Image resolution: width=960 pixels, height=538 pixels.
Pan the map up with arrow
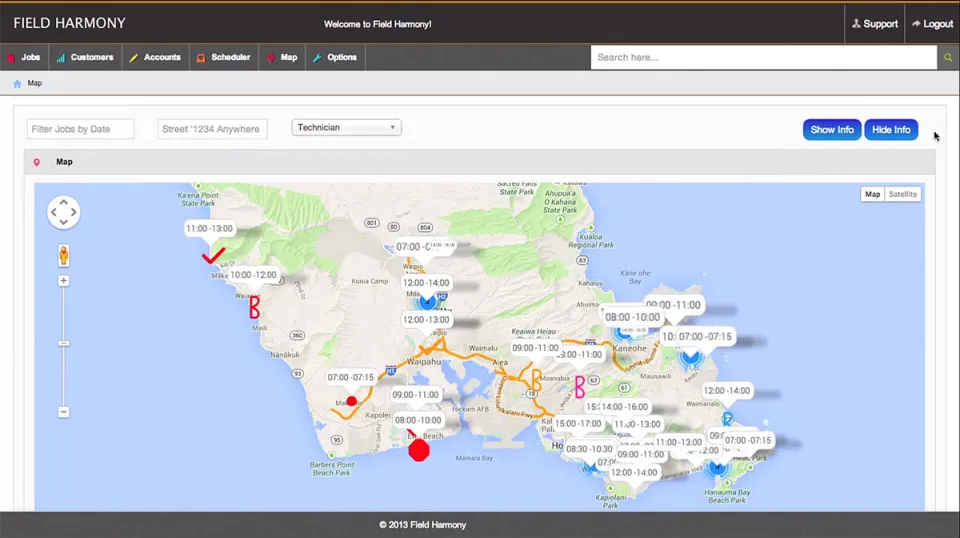64,202
